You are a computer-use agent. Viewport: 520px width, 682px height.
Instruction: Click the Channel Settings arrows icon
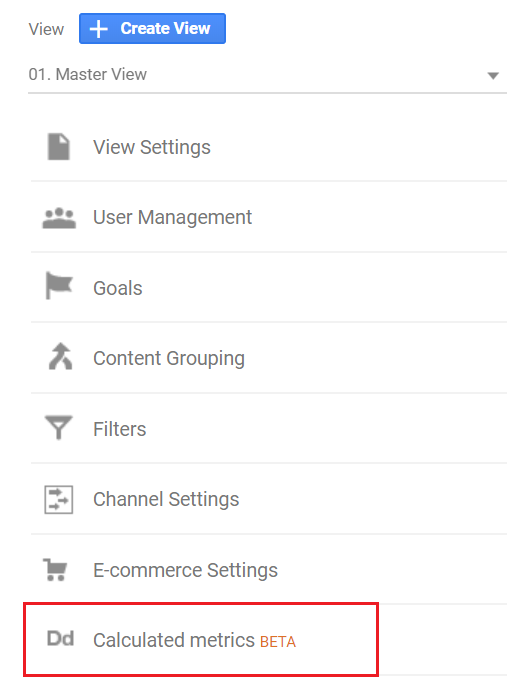pyautogui.click(x=59, y=499)
